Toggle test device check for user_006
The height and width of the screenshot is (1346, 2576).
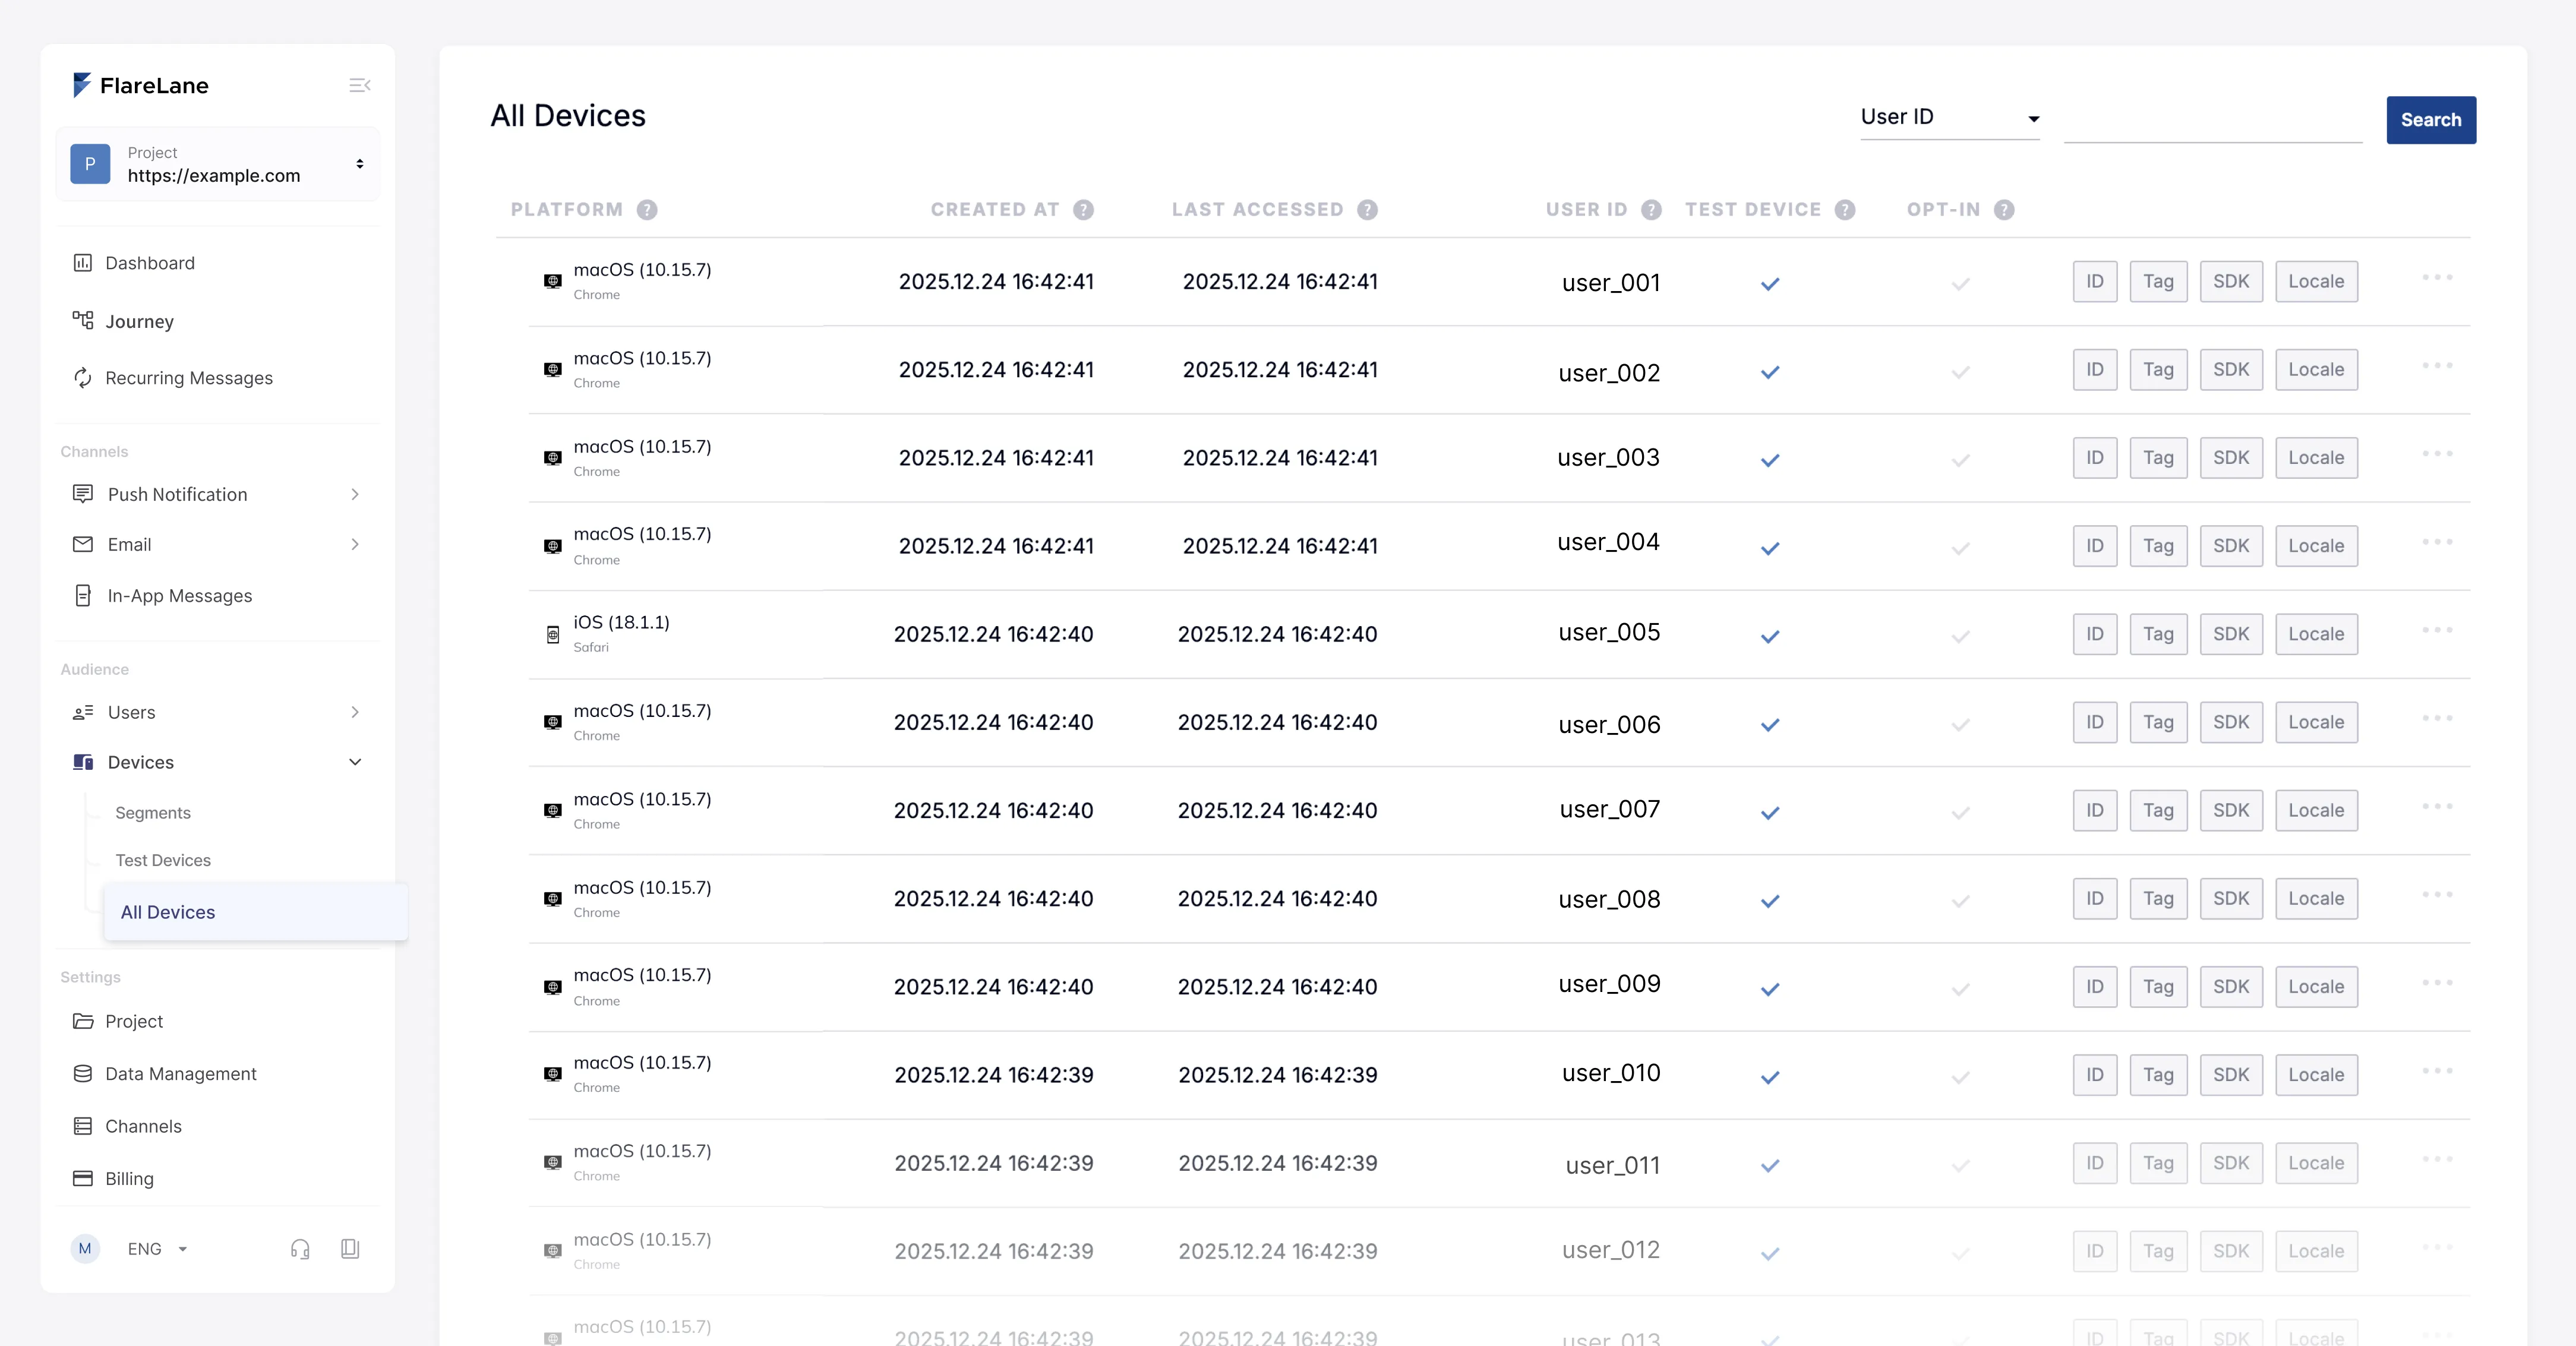[1770, 724]
